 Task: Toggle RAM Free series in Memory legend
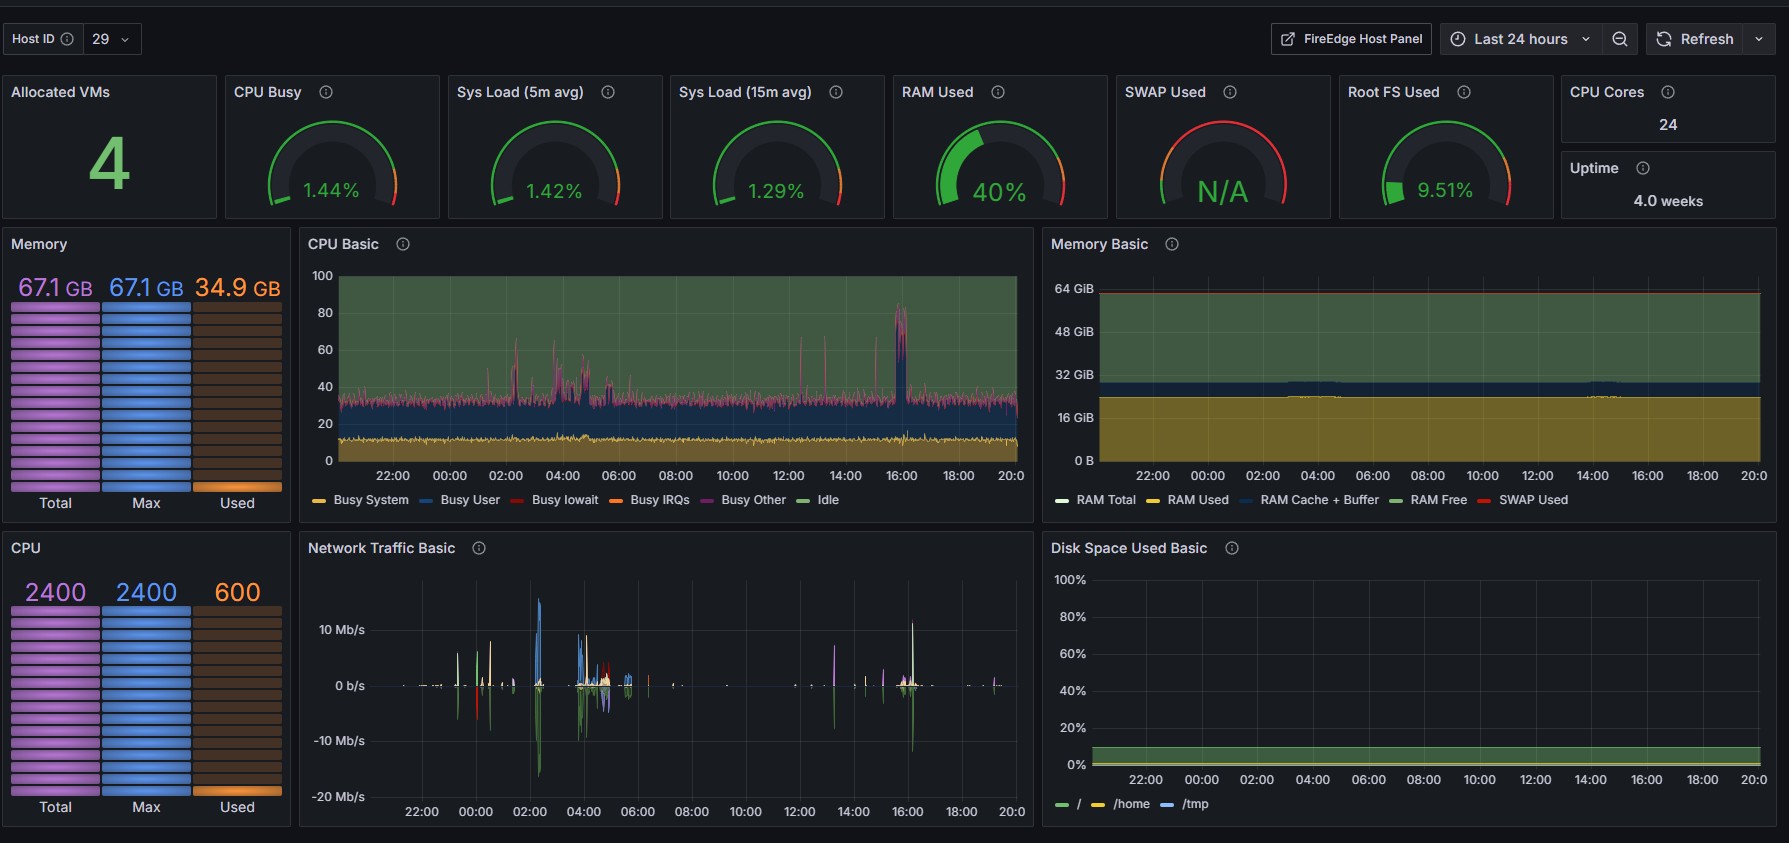(x=1438, y=500)
